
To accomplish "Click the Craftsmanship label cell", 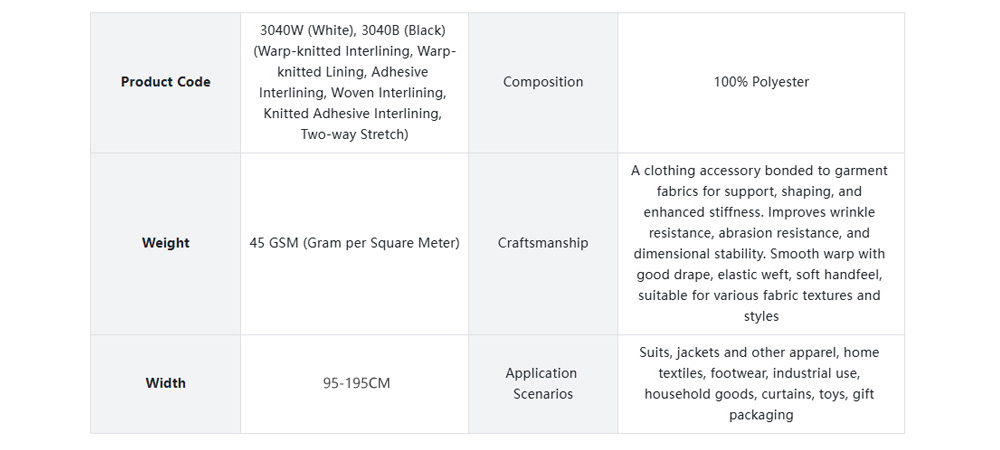I will click(x=543, y=243).
